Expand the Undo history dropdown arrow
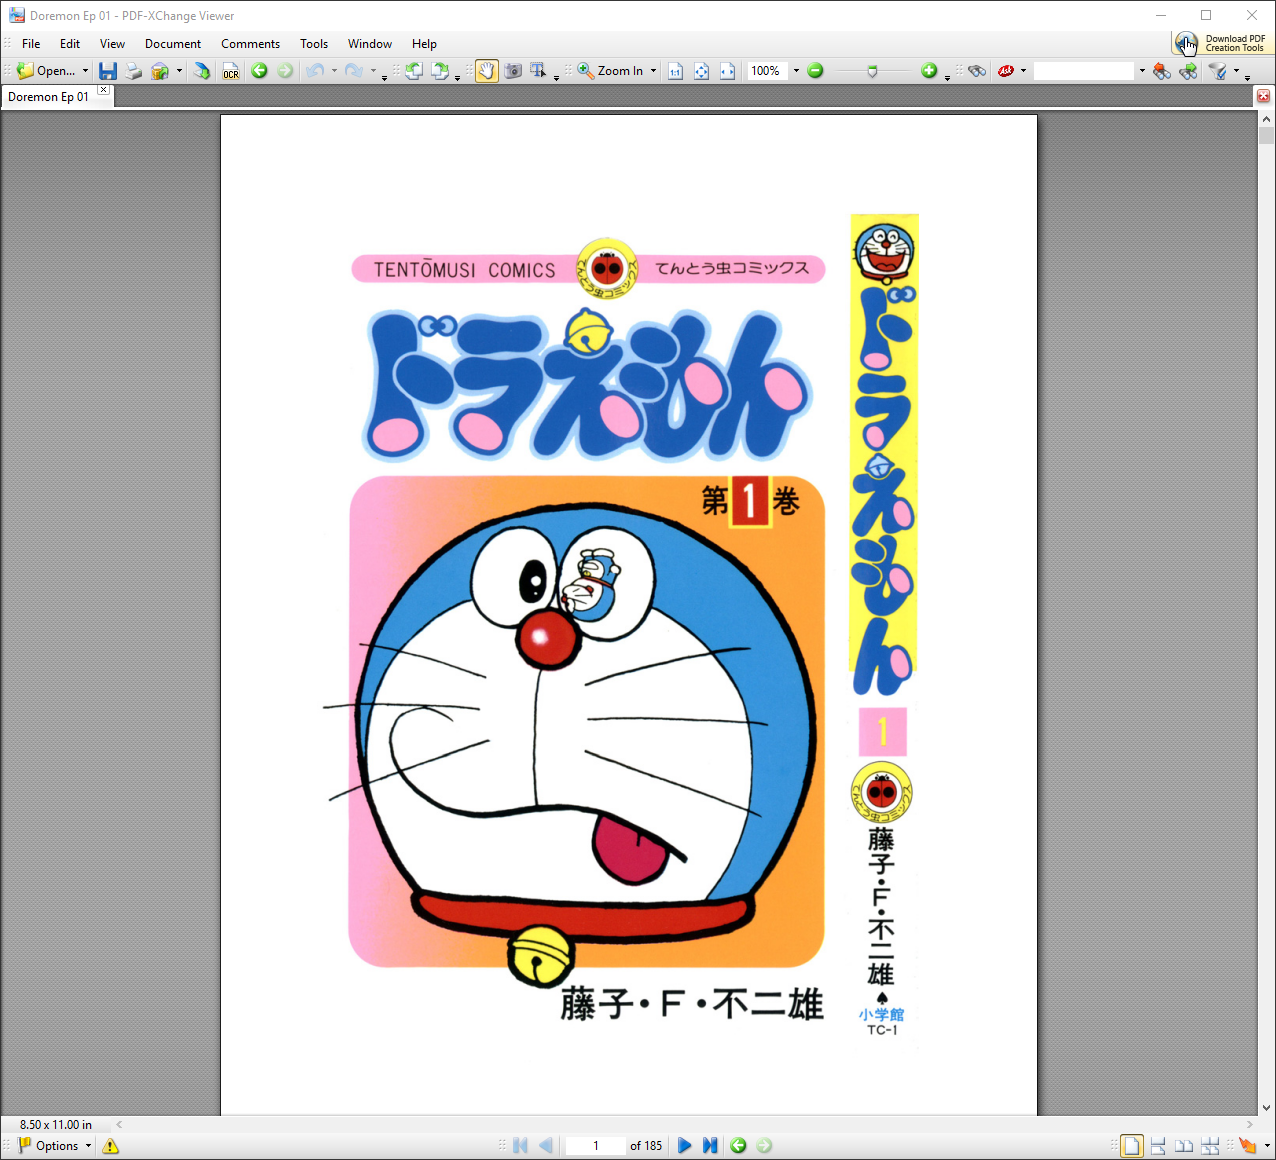 click(334, 71)
